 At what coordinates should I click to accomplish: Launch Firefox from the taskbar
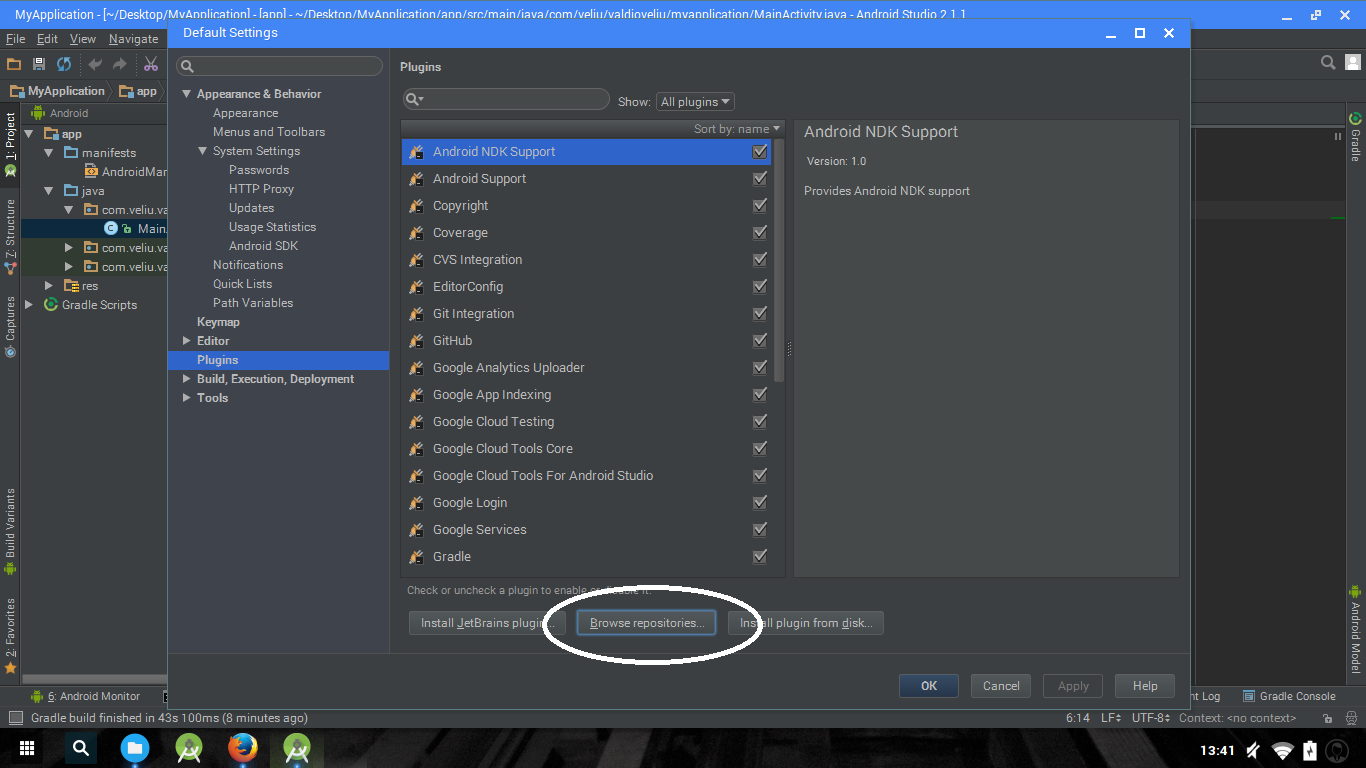242,748
